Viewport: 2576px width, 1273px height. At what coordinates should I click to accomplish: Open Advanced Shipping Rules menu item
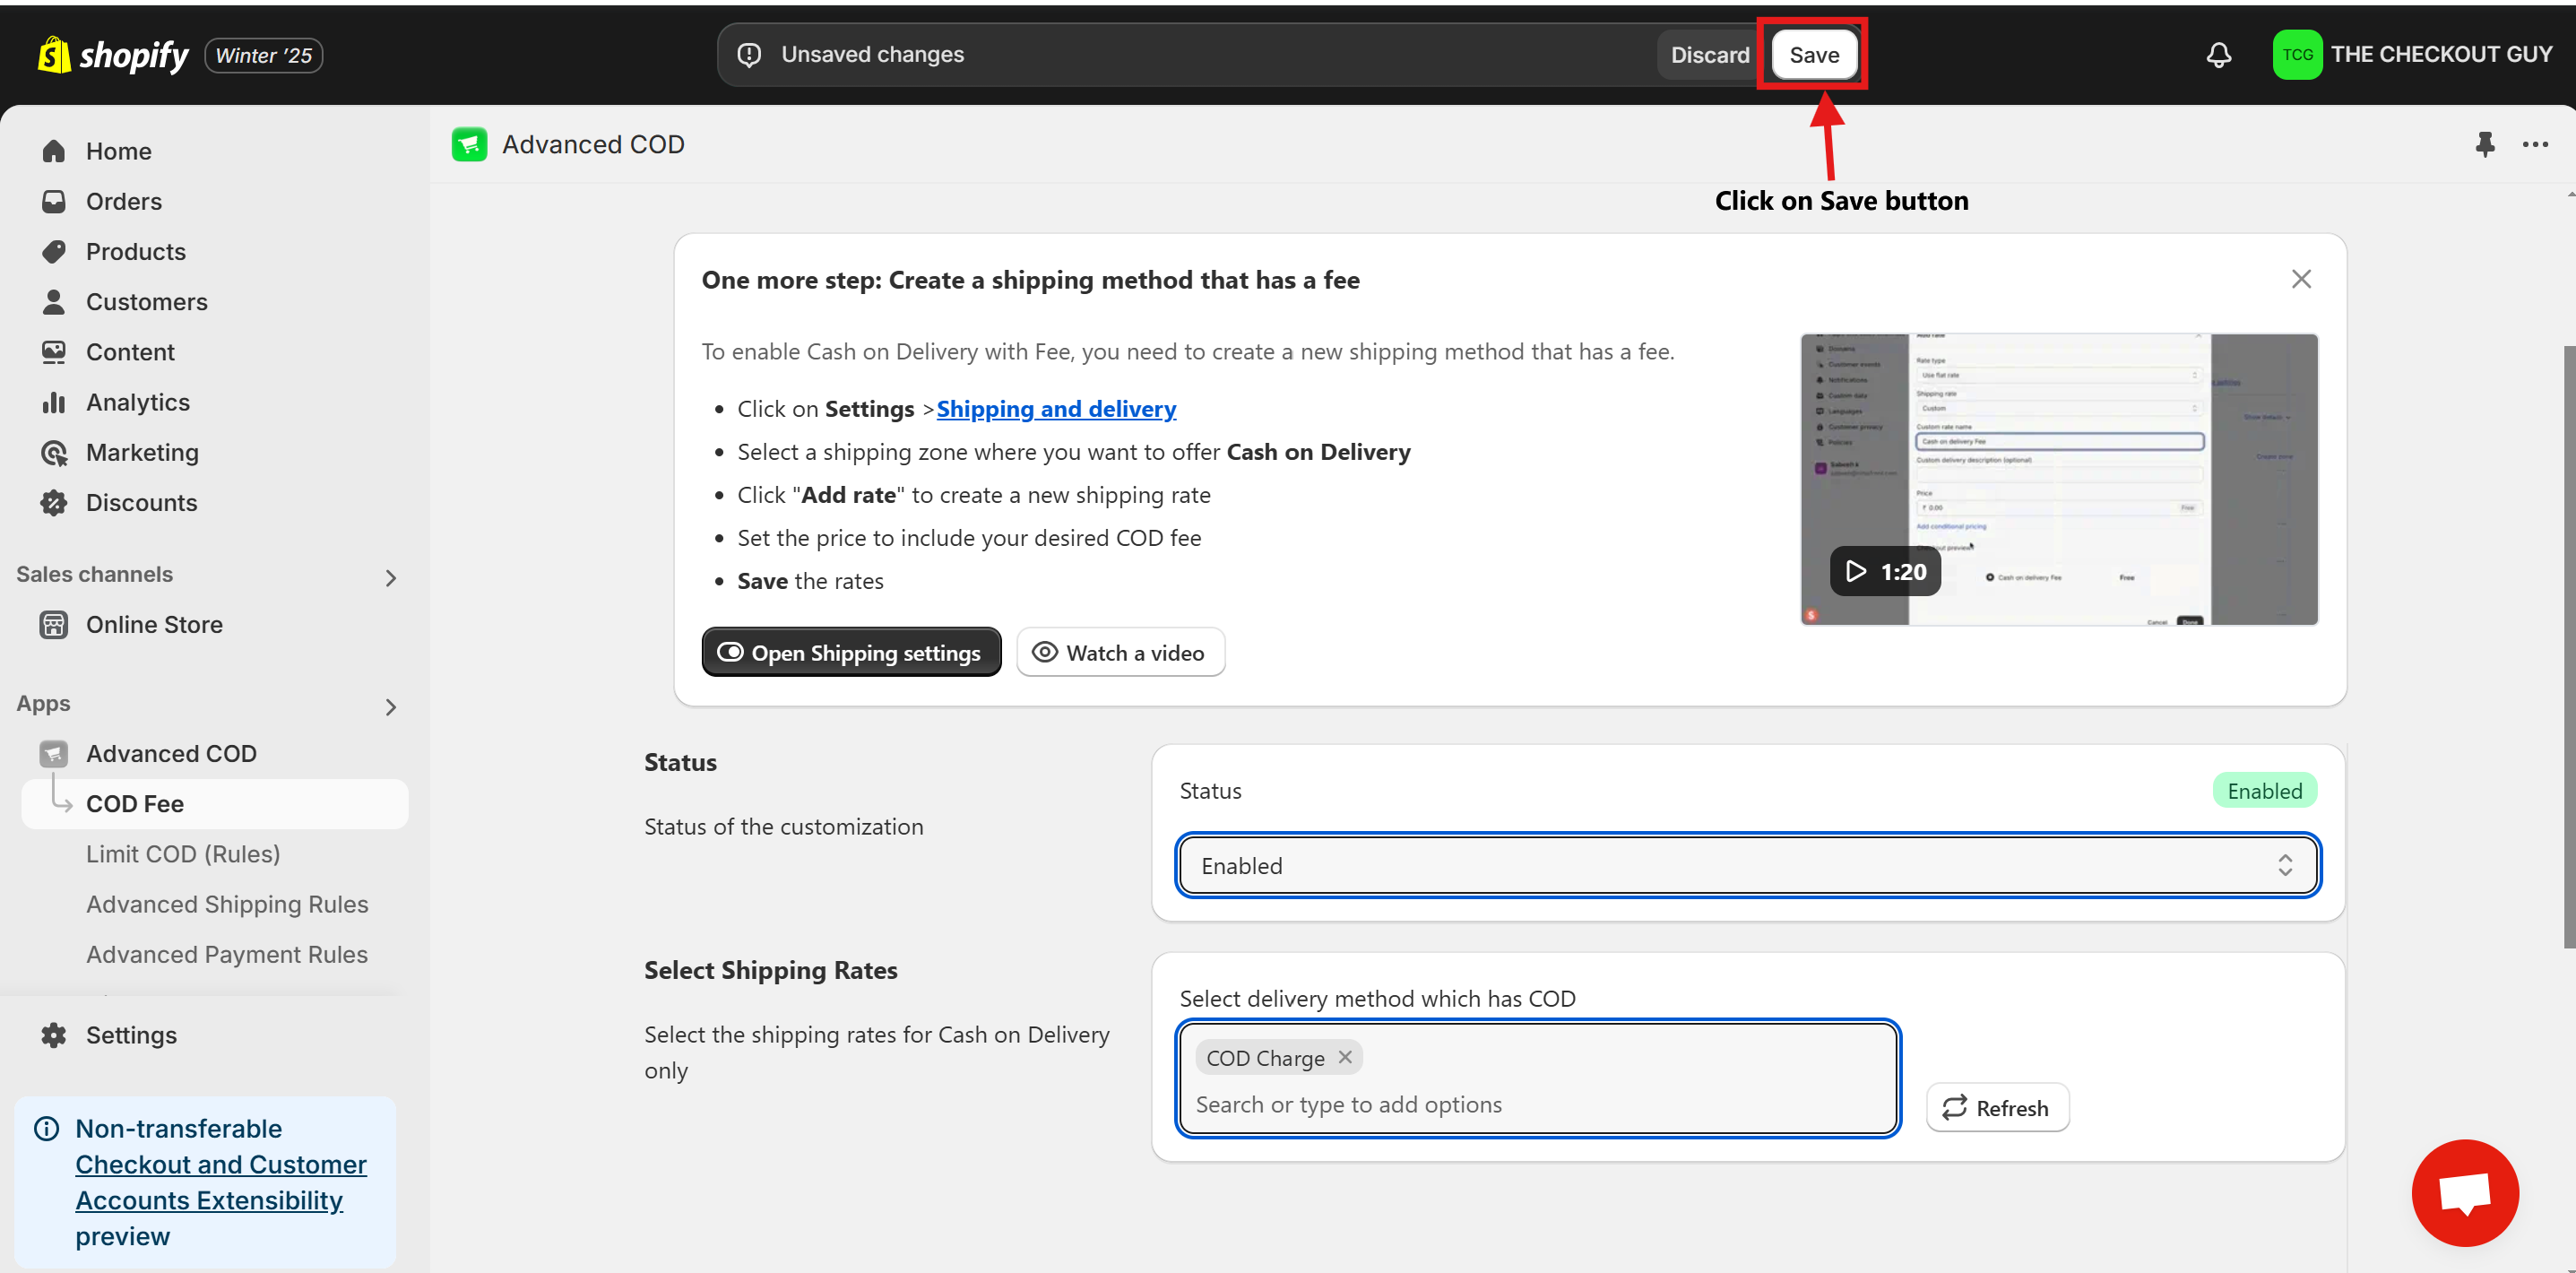(227, 904)
